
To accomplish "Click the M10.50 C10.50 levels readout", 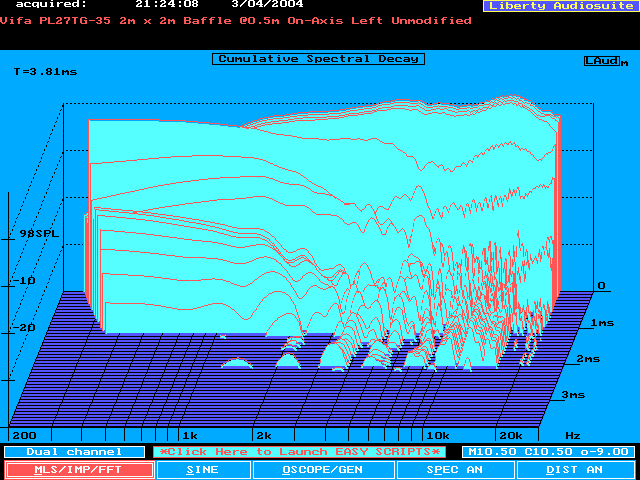I will click(548, 452).
